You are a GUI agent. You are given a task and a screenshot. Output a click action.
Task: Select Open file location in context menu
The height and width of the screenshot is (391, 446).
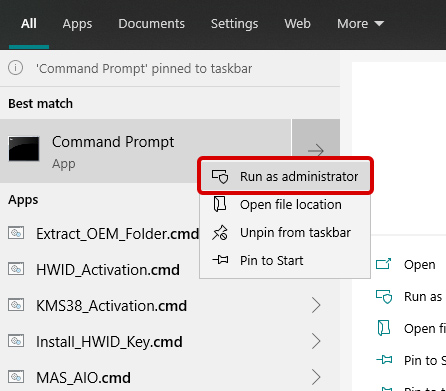click(x=285, y=205)
